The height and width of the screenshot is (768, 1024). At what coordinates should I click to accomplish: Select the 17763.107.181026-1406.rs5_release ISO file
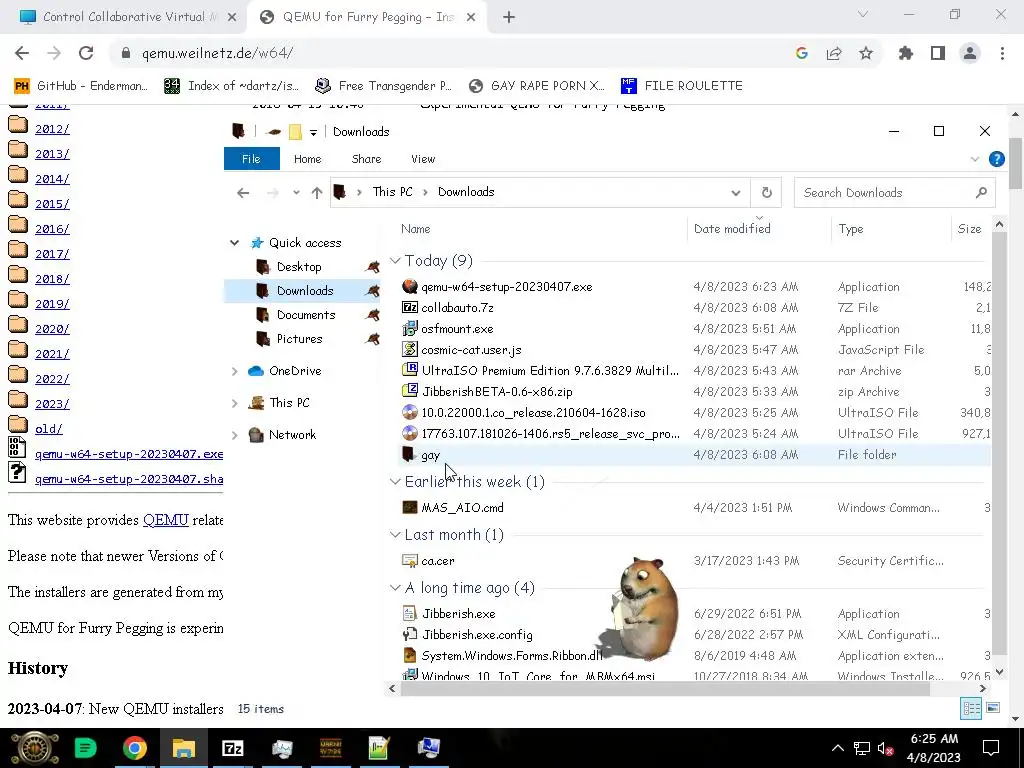click(540, 434)
